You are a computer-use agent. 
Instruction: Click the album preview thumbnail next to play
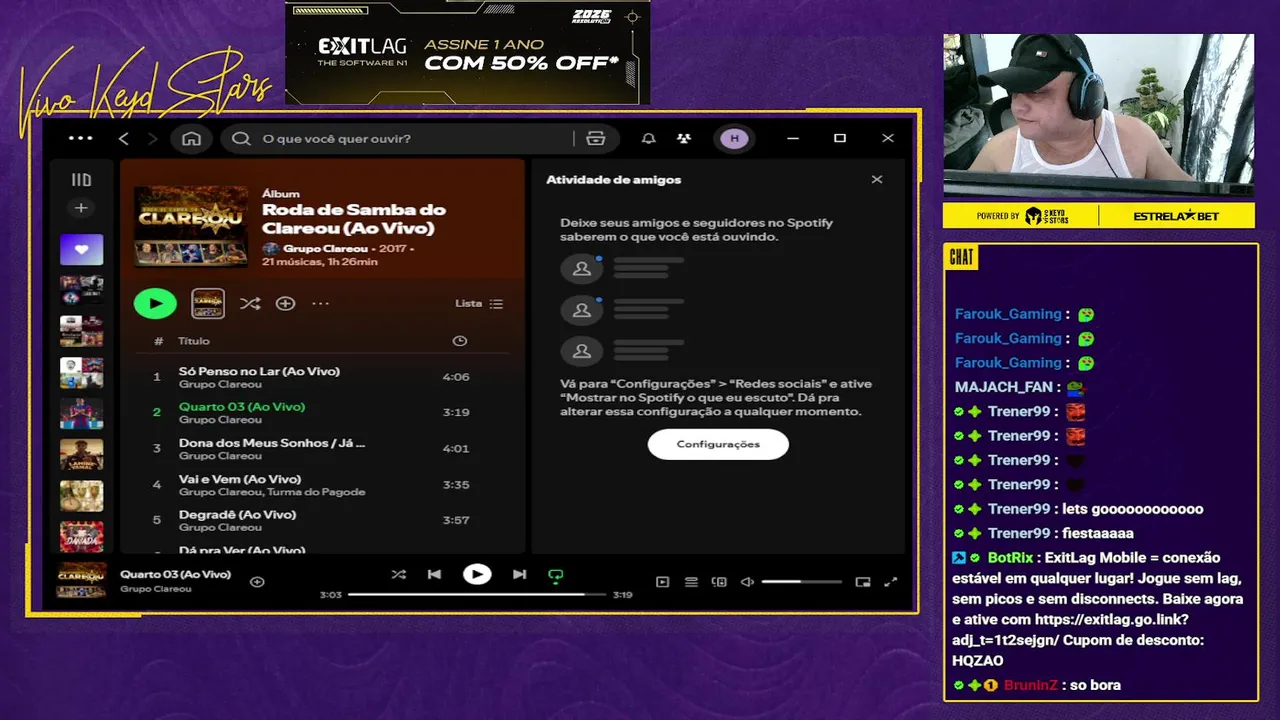click(208, 303)
